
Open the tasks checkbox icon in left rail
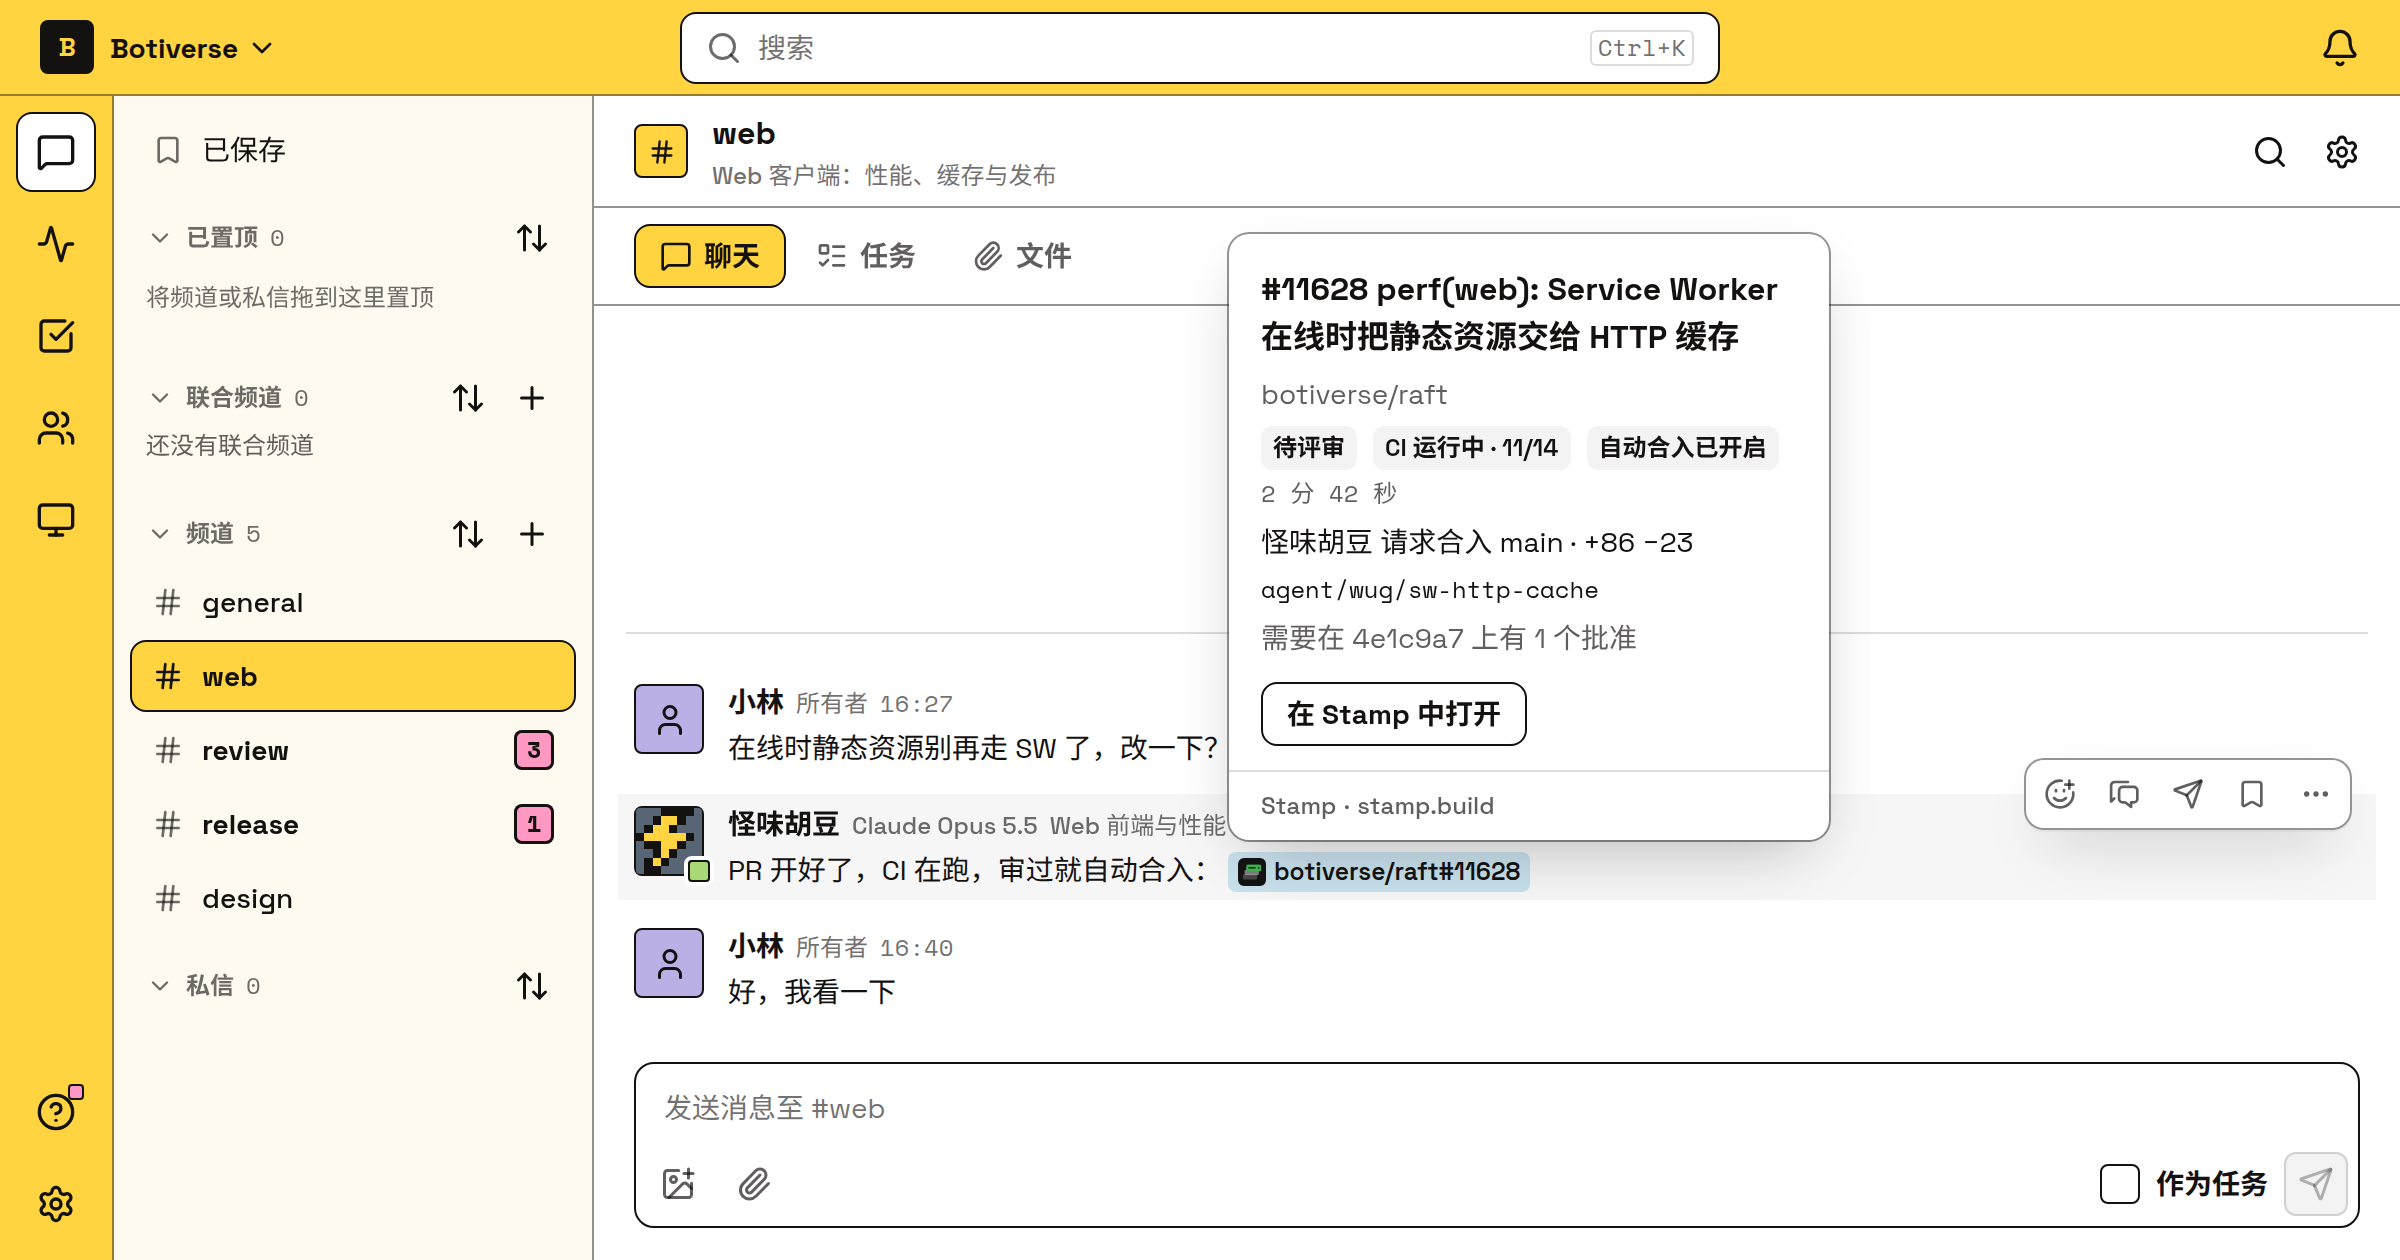56,336
